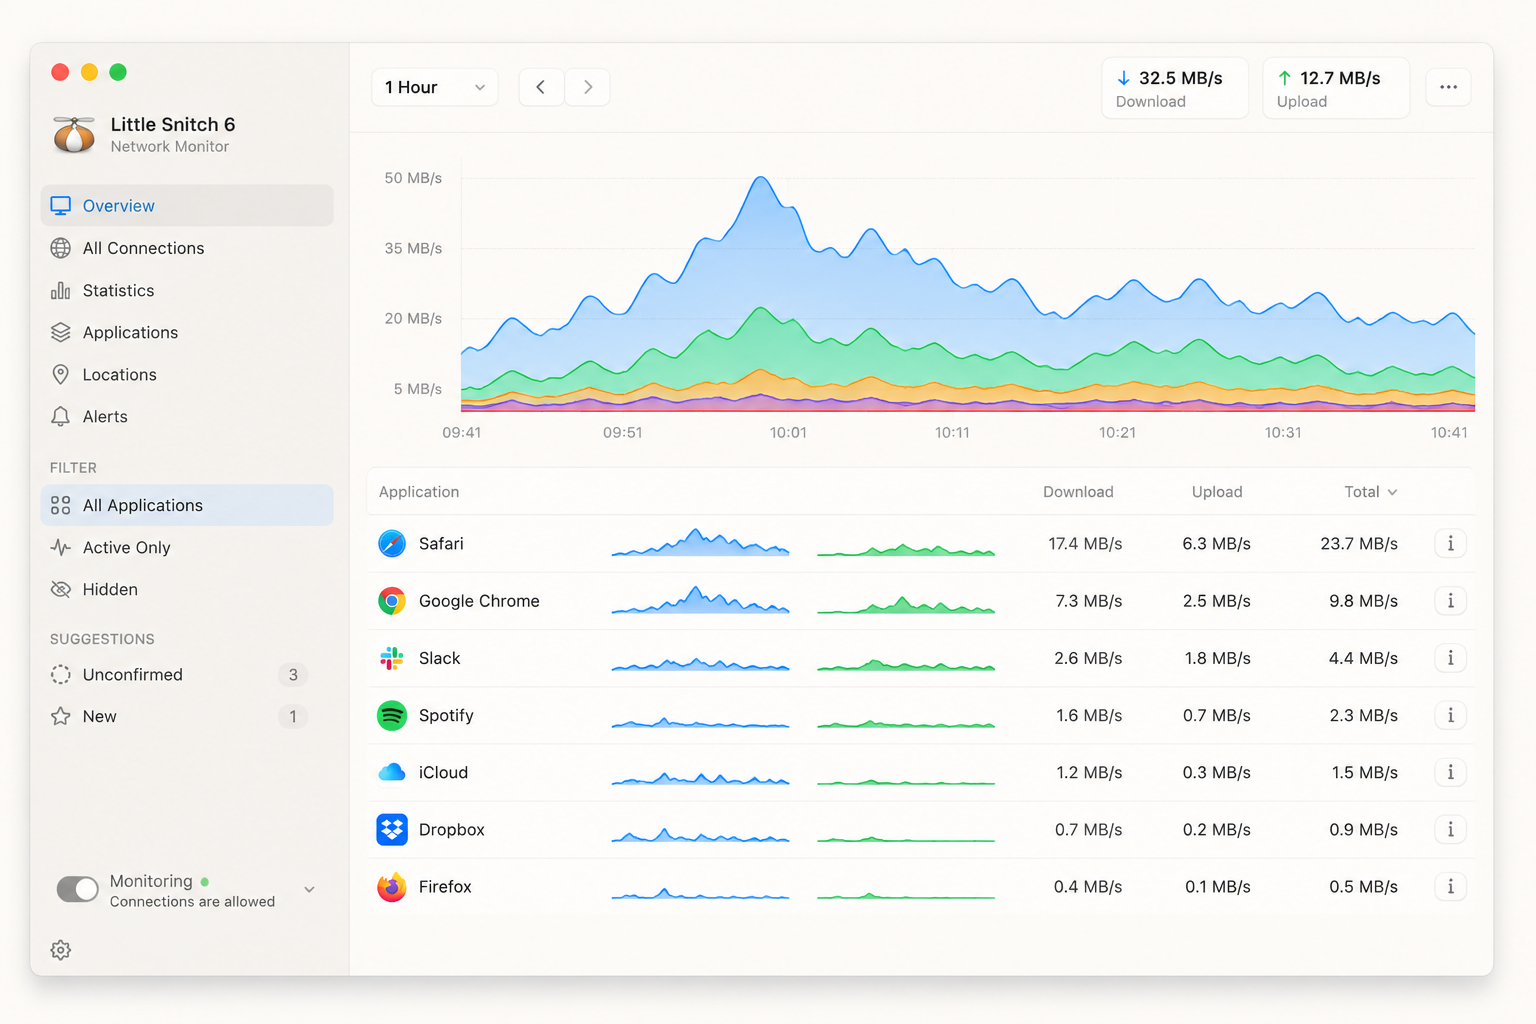Select Statistics in the sidebar

(187, 290)
